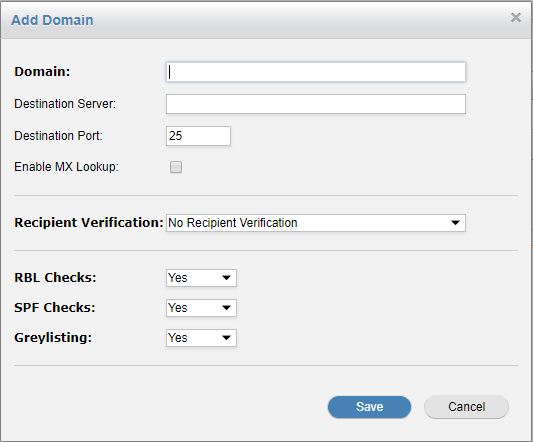Open the Greylisting dropdown
533x442 pixels.
click(201, 338)
